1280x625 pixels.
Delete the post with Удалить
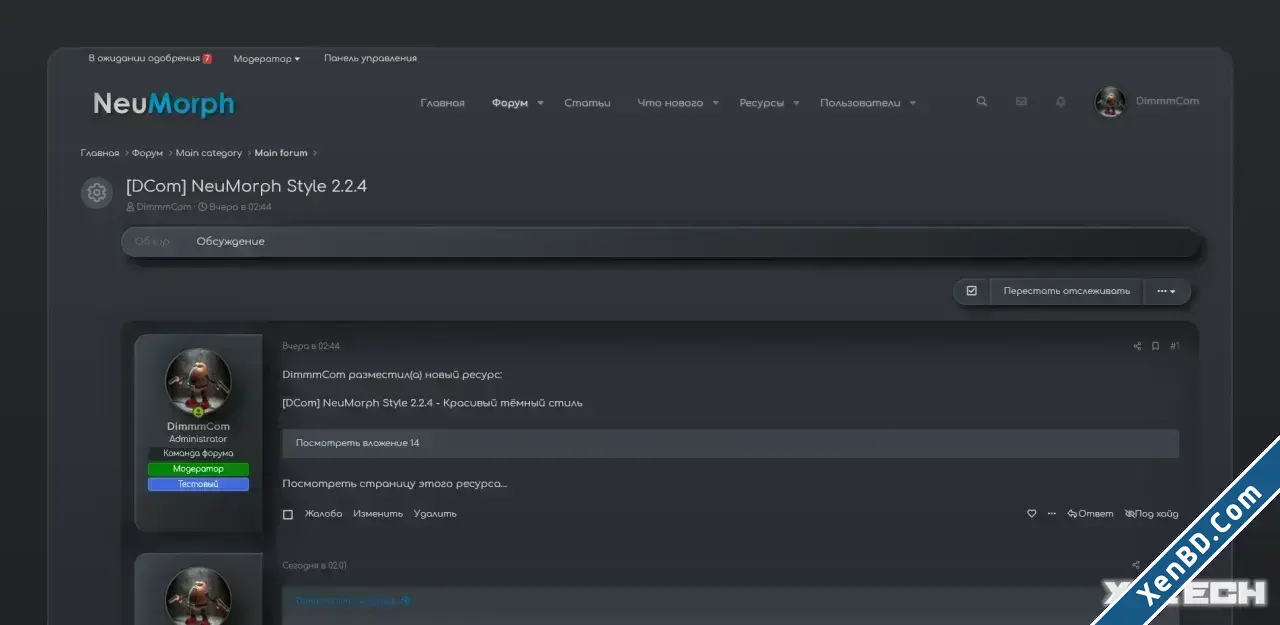[x=435, y=514]
